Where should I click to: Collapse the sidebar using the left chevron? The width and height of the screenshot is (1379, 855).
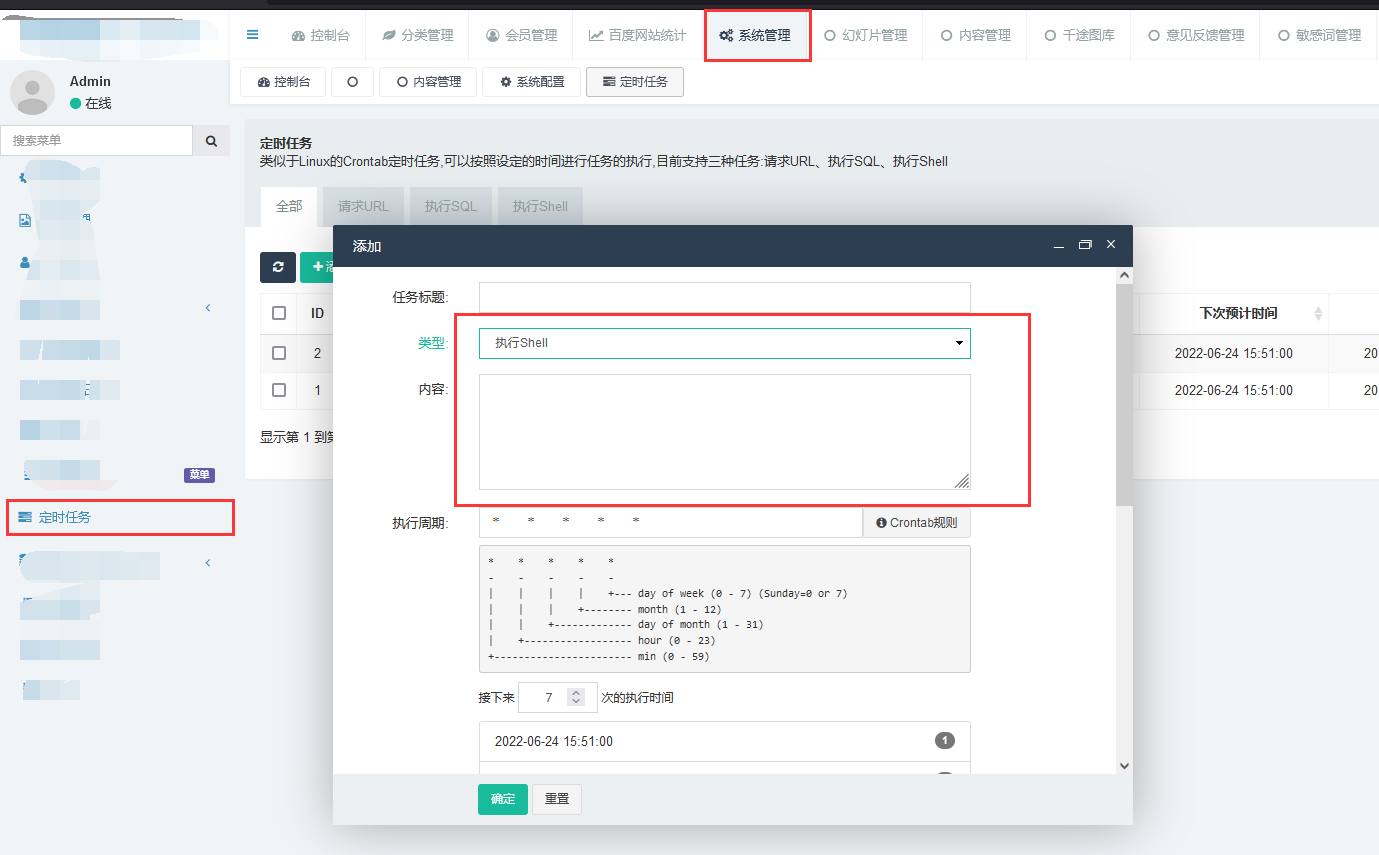[207, 308]
